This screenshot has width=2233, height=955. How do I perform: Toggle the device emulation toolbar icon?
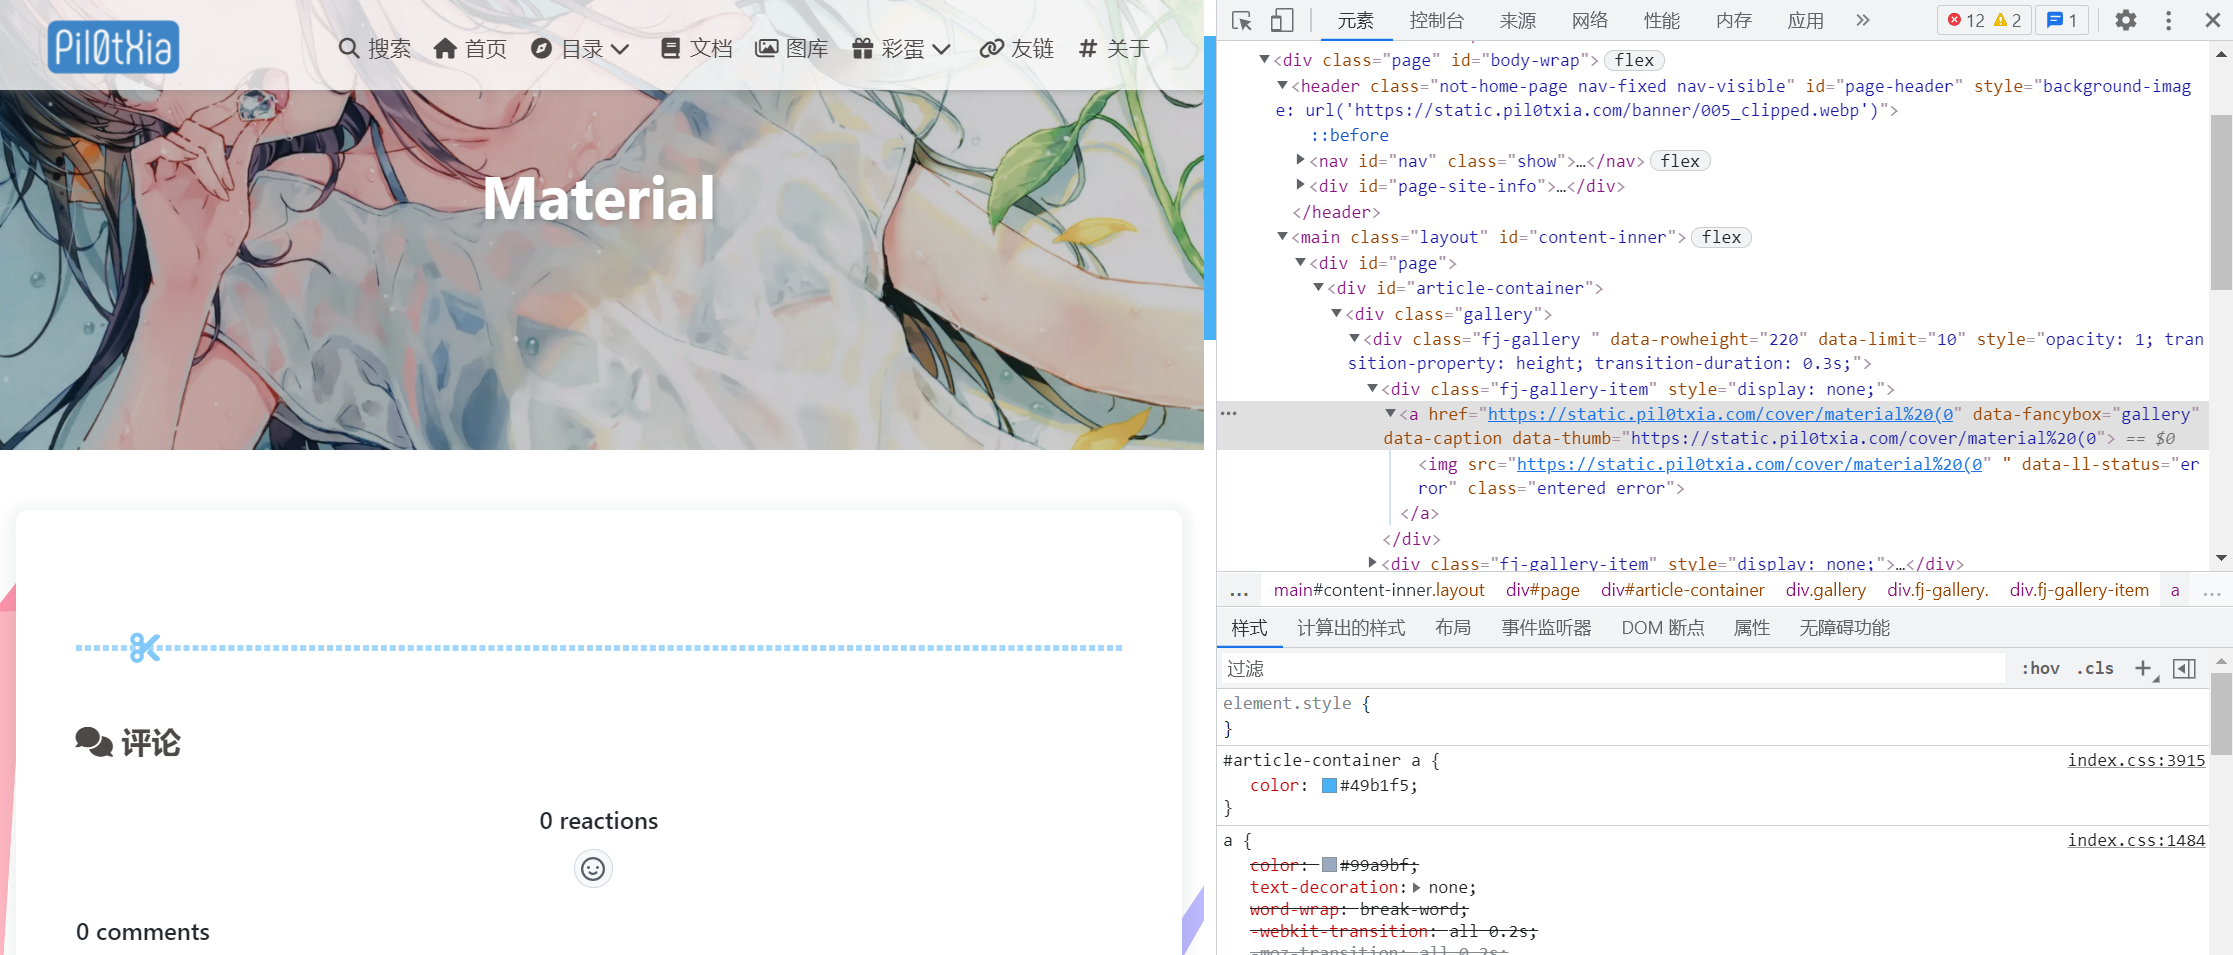[x=1282, y=20]
